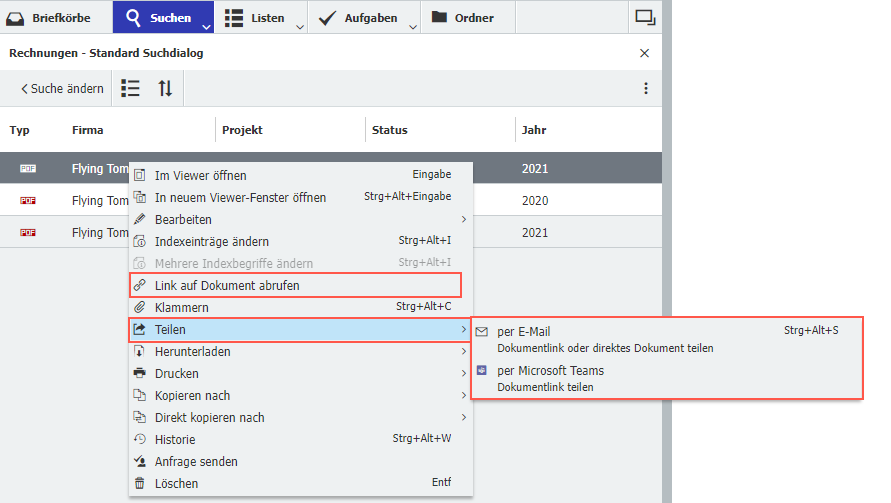Click the sort order arrows icon
This screenshot has height=503, width=891.
pos(165,89)
